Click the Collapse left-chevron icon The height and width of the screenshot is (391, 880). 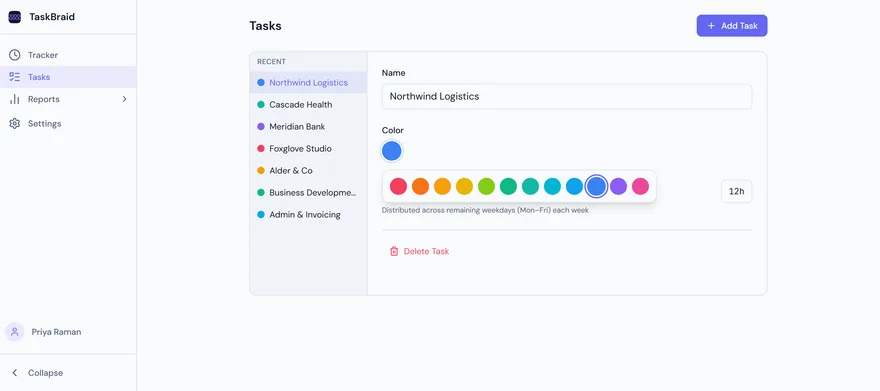point(15,373)
